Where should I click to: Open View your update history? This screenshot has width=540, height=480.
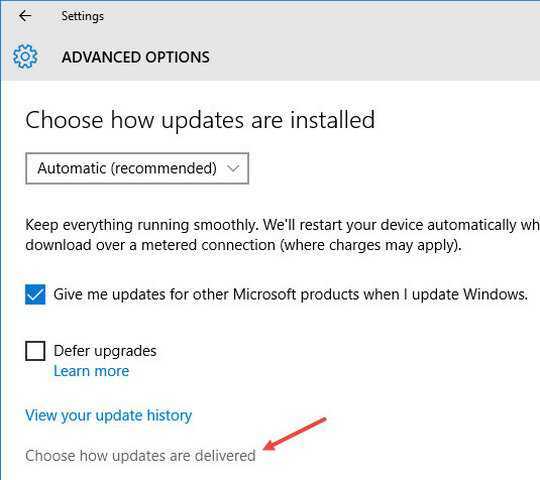coord(108,416)
